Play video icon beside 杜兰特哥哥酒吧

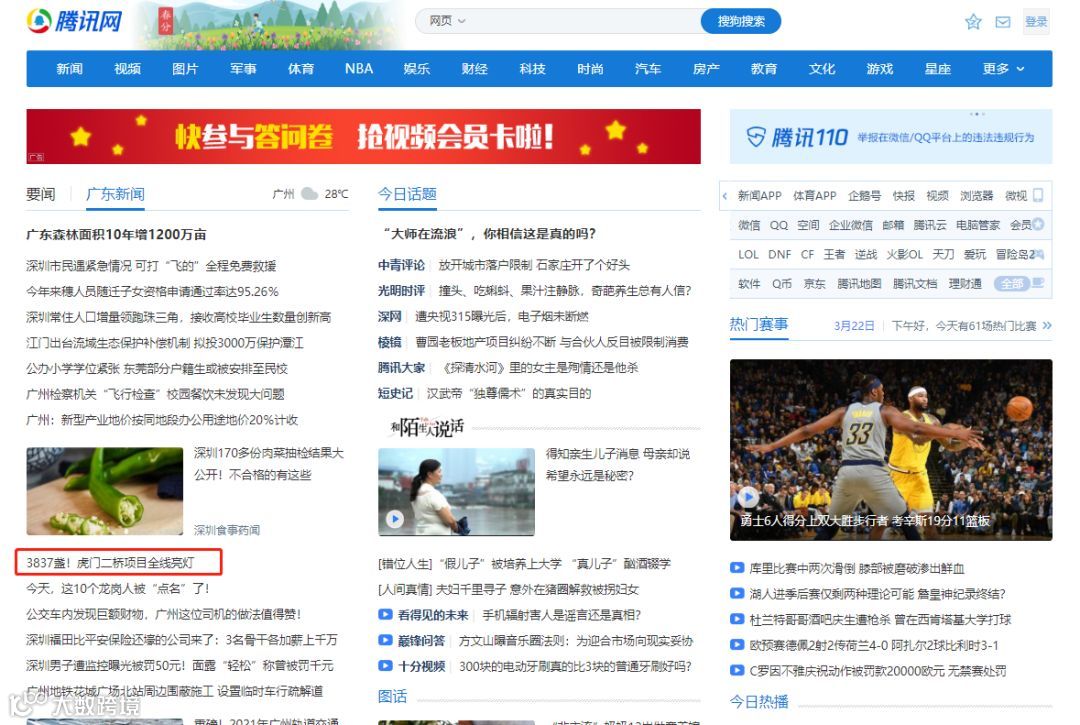tap(737, 619)
